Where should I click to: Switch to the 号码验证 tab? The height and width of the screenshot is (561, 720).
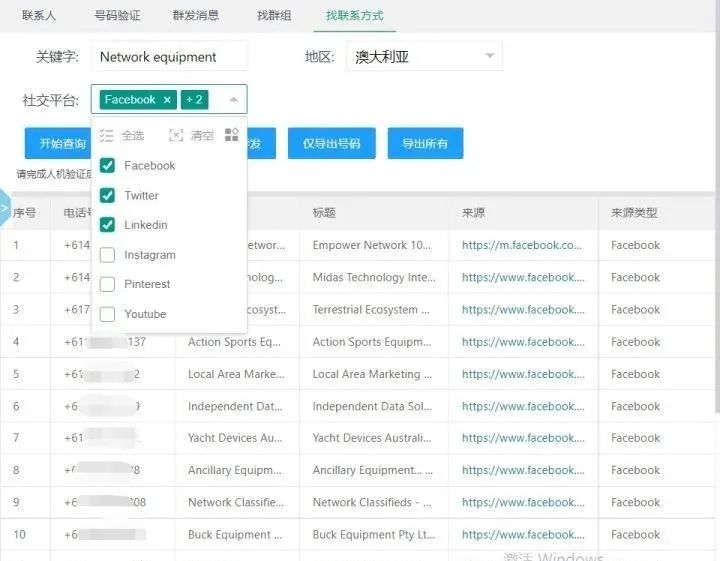pos(118,16)
